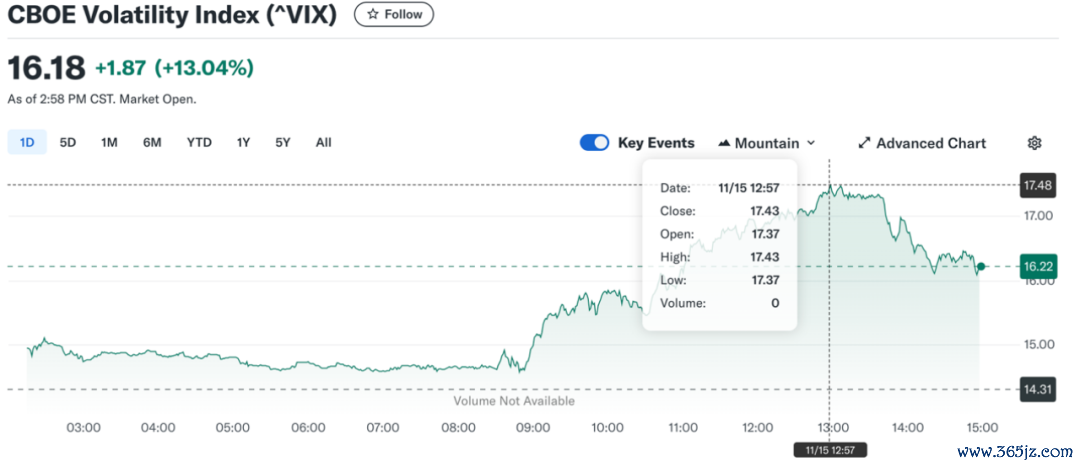Click the tooltip Volume value 0
Image resolution: width=1080 pixels, height=467 pixels.
coord(775,302)
